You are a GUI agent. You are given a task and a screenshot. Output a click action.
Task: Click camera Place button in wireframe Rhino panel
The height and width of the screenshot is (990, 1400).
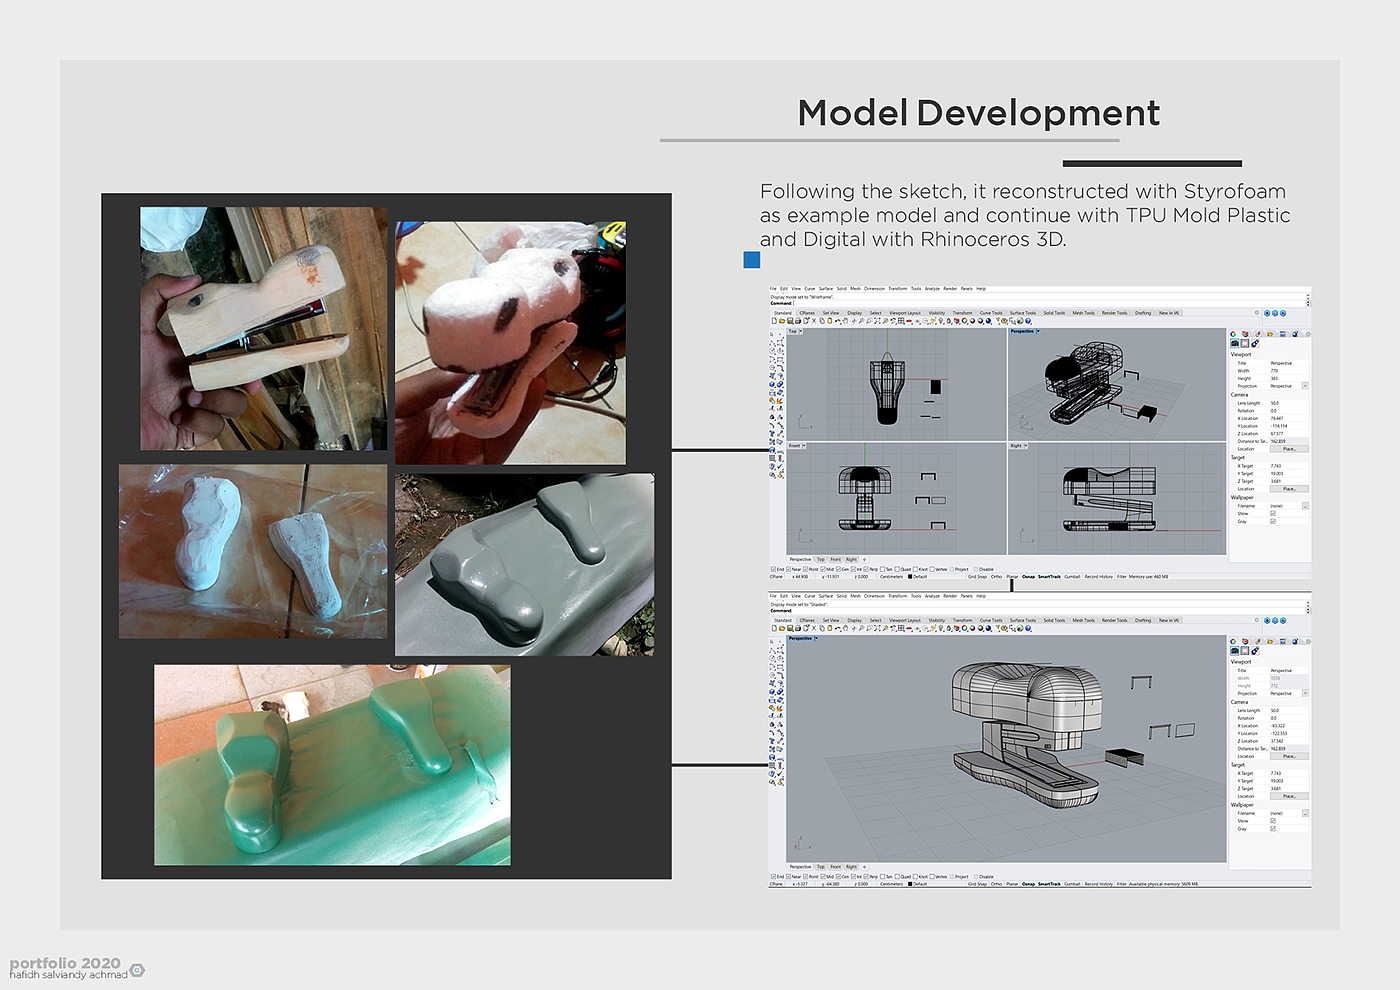[x=1289, y=449]
